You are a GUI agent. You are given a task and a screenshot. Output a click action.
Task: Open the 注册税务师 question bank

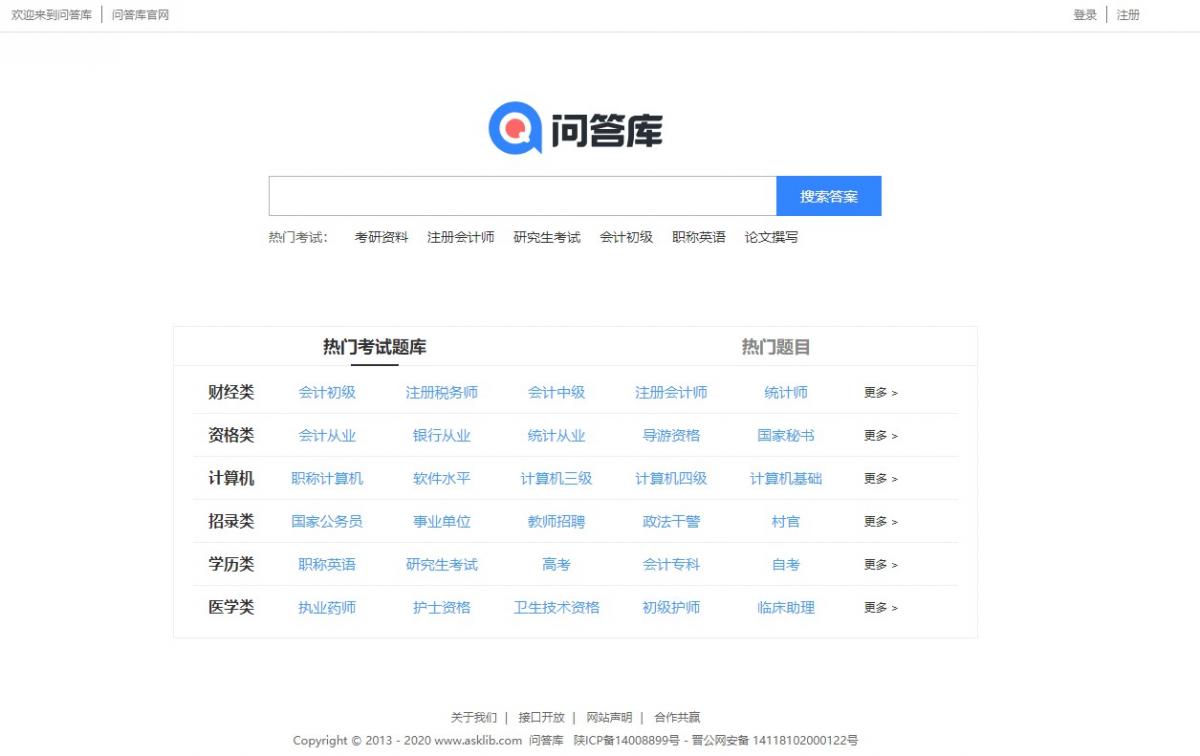coord(441,393)
